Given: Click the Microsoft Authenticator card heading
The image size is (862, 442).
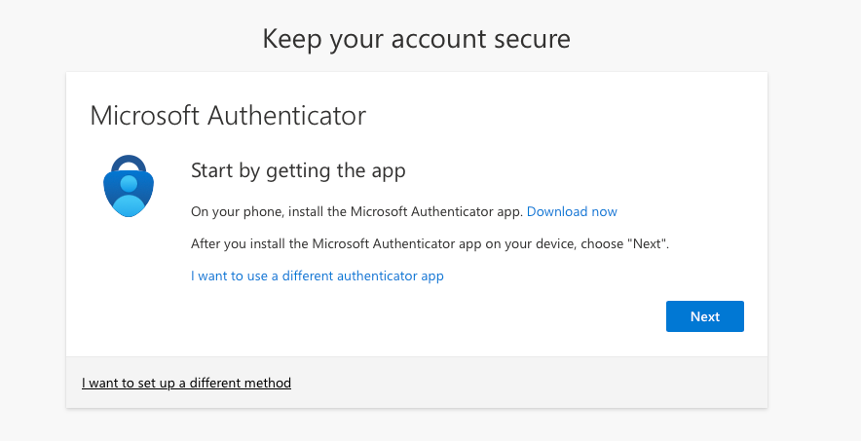Looking at the screenshot, I should pyautogui.click(x=228, y=116).
